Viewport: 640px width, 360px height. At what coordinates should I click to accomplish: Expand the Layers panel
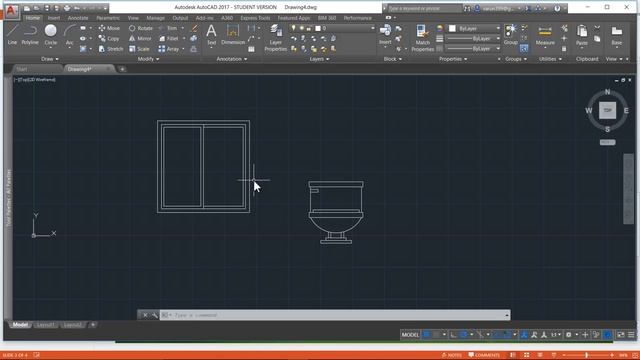click(319, 59)
